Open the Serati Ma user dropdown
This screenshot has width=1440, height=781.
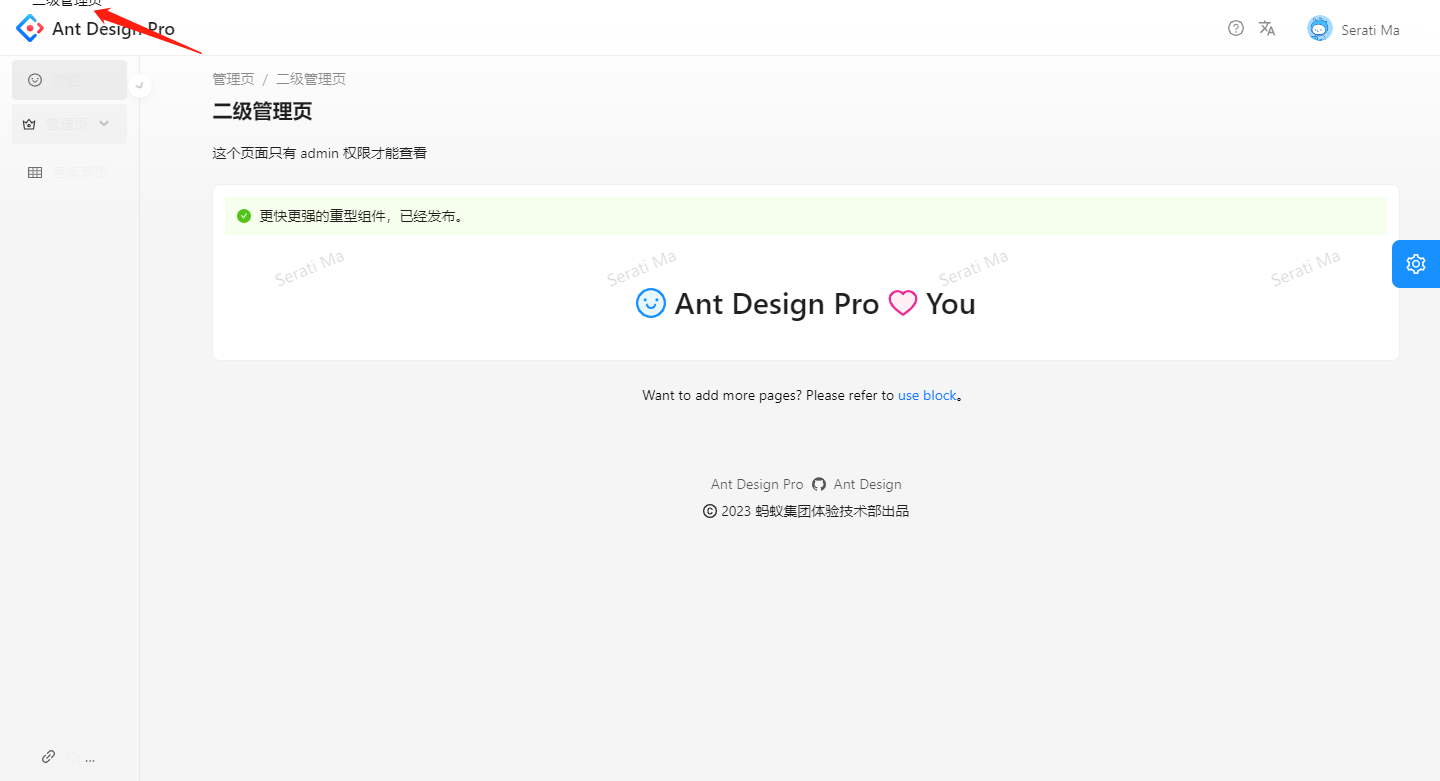click(x=1353, y=29)
